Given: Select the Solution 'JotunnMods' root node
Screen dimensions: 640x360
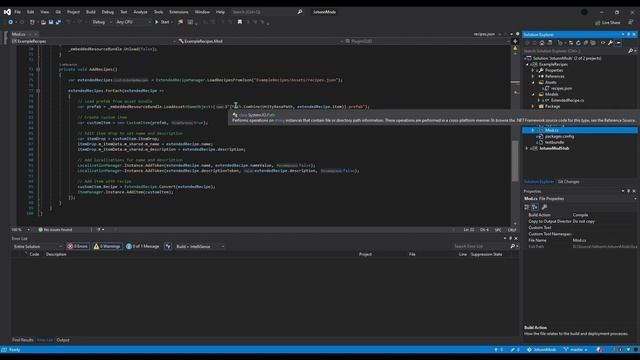Looking at the screenshot, I should click(567, 58).
